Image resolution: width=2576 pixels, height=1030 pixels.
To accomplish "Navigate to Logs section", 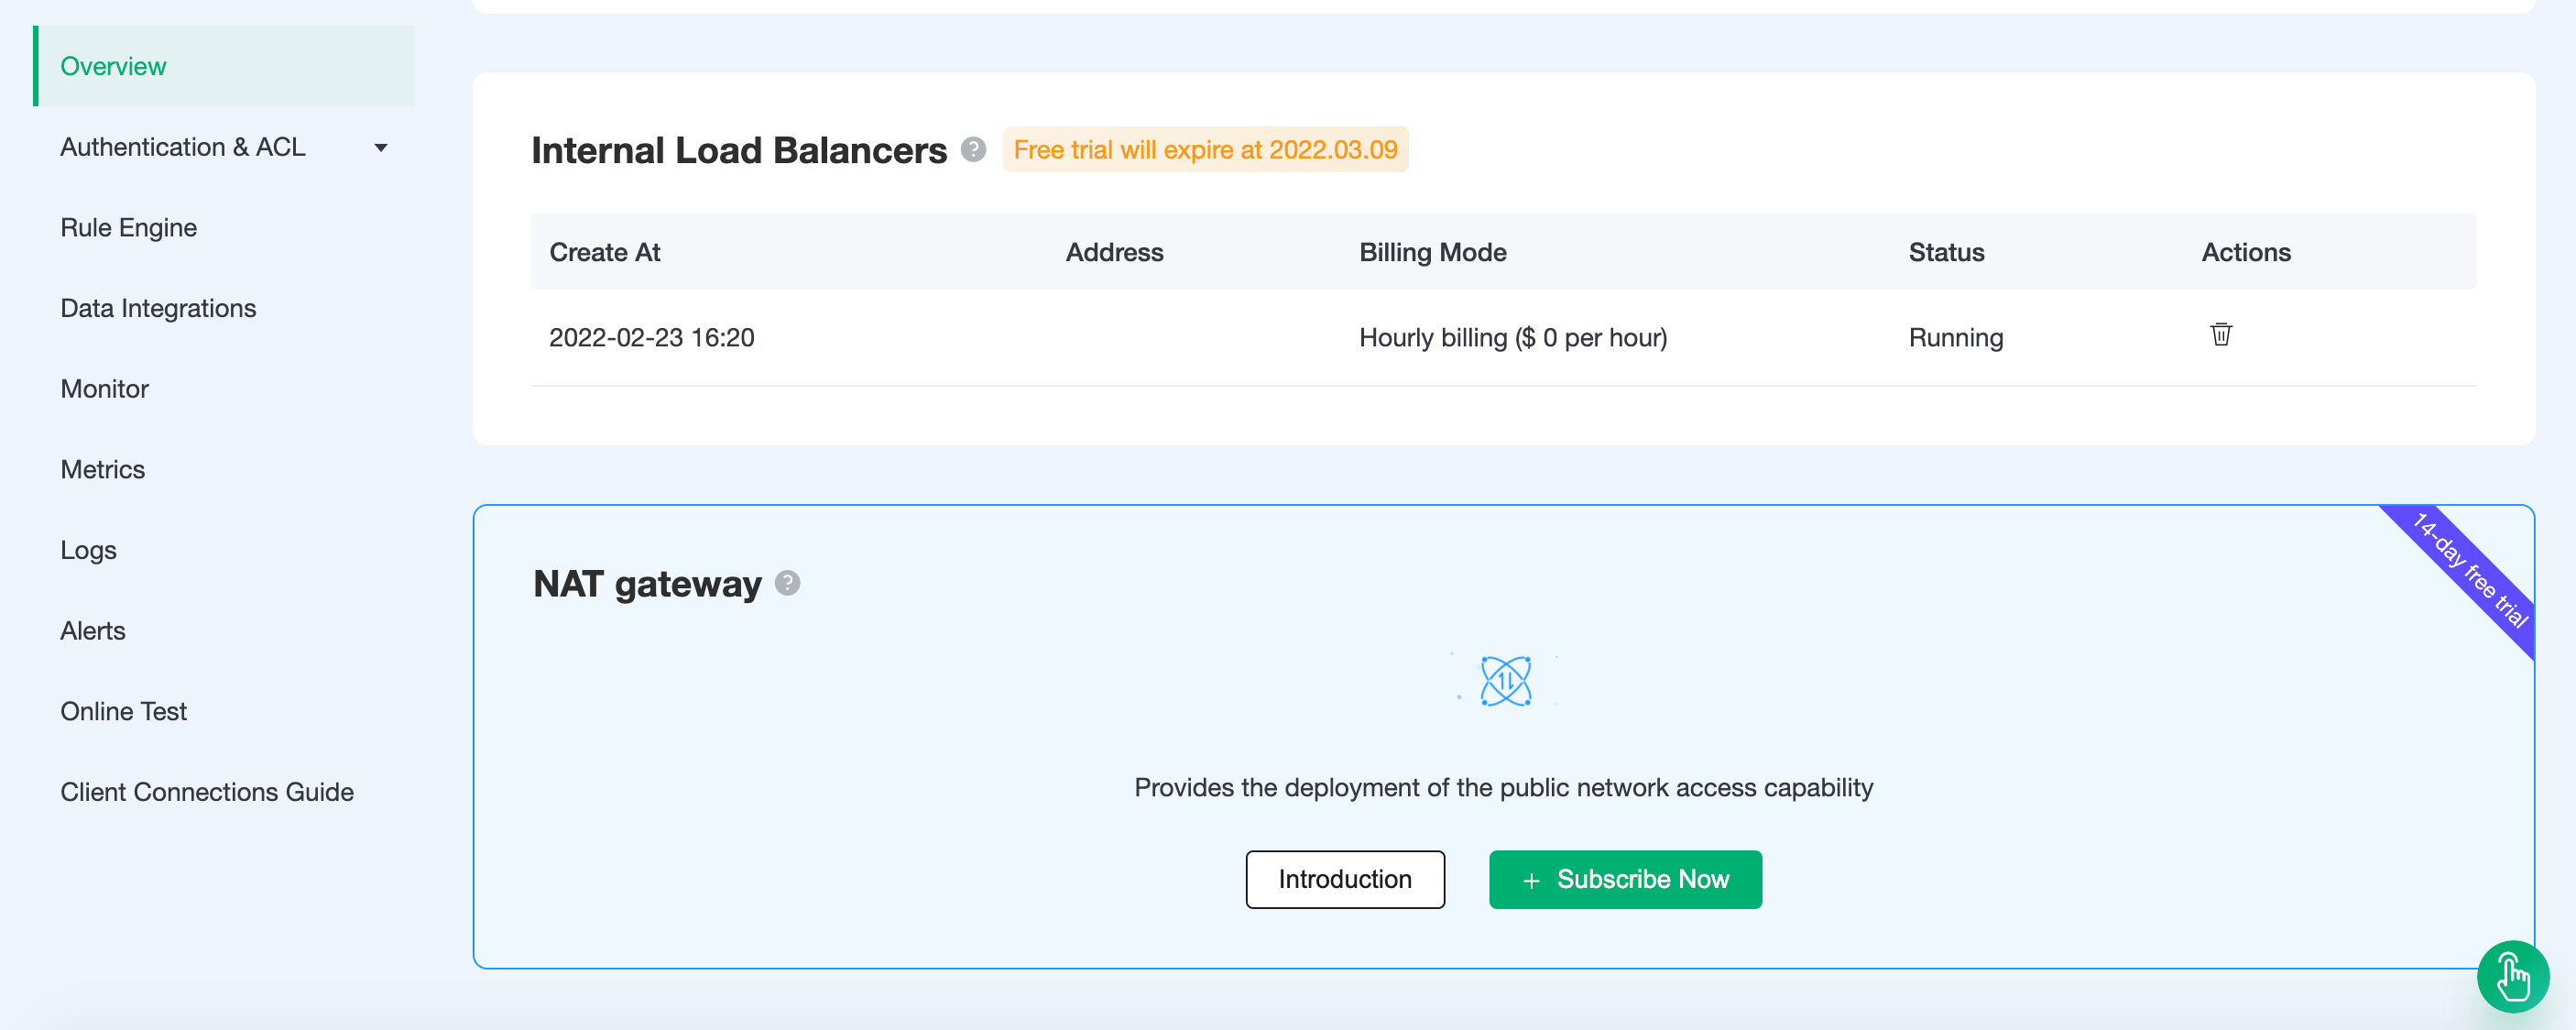I will coord(87,549).
